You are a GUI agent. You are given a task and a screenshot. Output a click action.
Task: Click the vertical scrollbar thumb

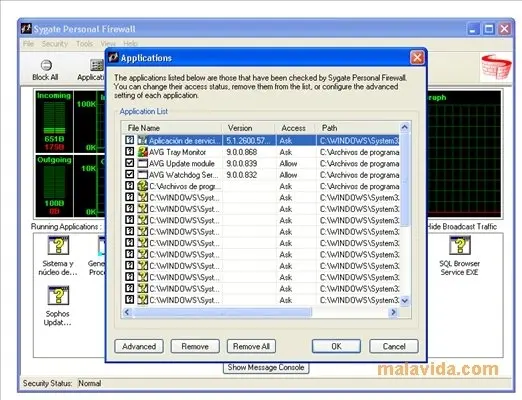[x=405, y=179]
